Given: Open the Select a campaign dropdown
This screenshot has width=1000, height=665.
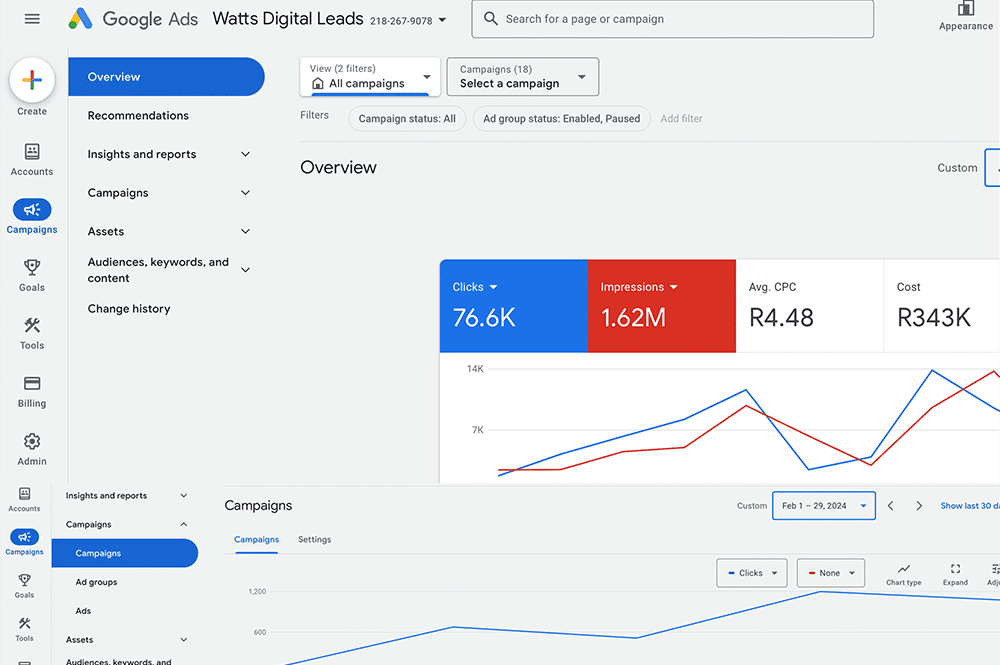Looking at the screenshot, I should [523, 77].
